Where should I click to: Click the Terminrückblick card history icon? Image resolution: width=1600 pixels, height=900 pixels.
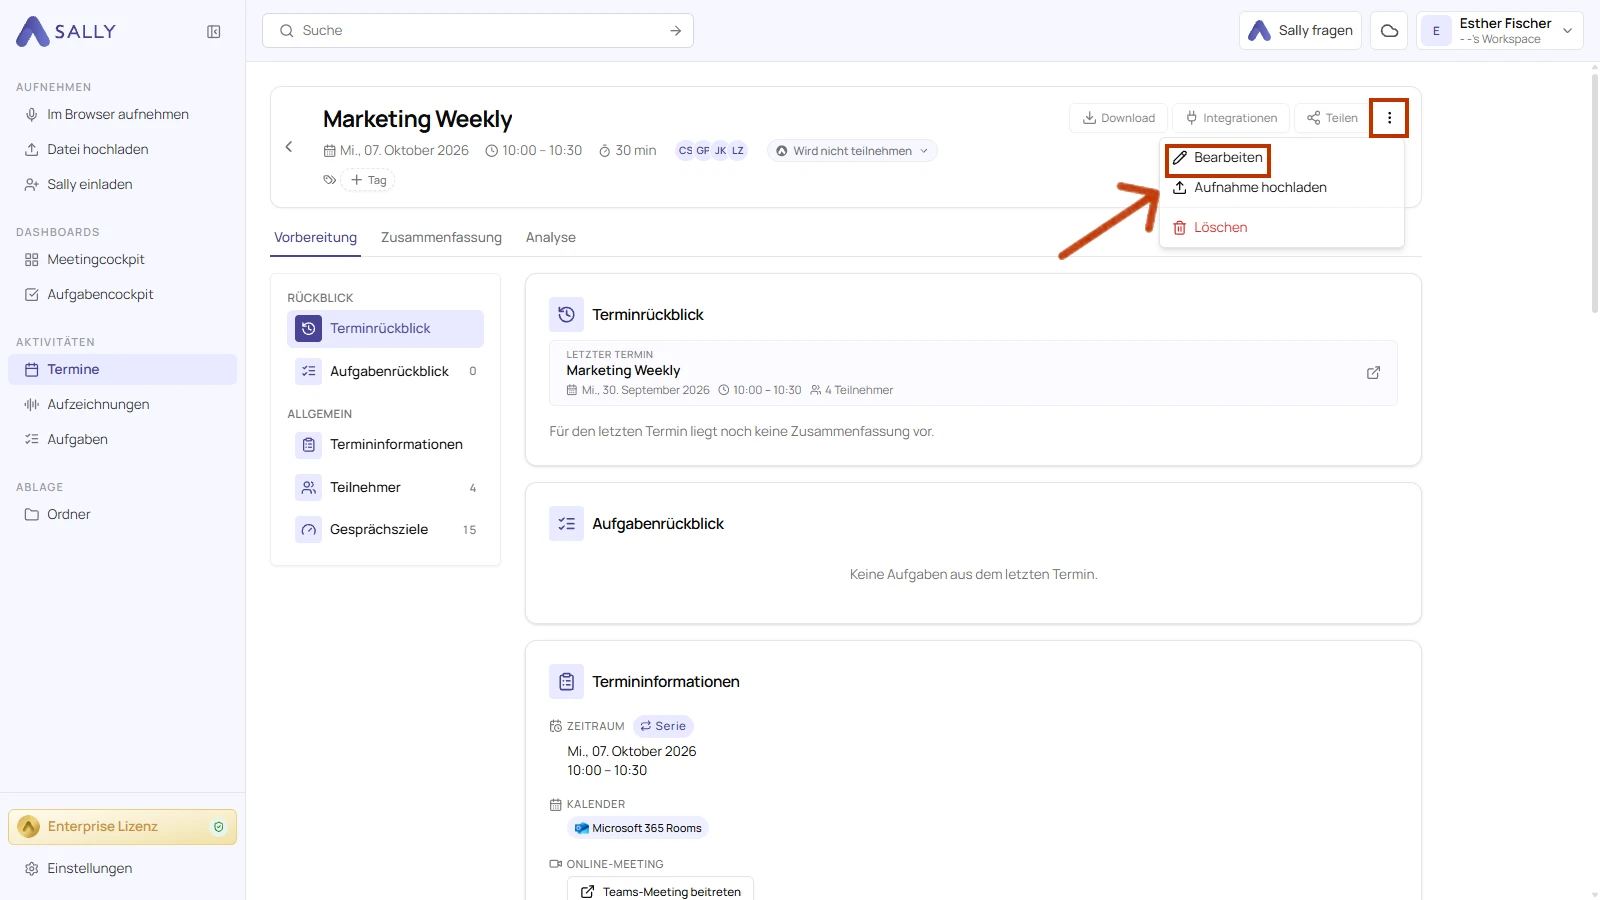(x=566, y=314)
